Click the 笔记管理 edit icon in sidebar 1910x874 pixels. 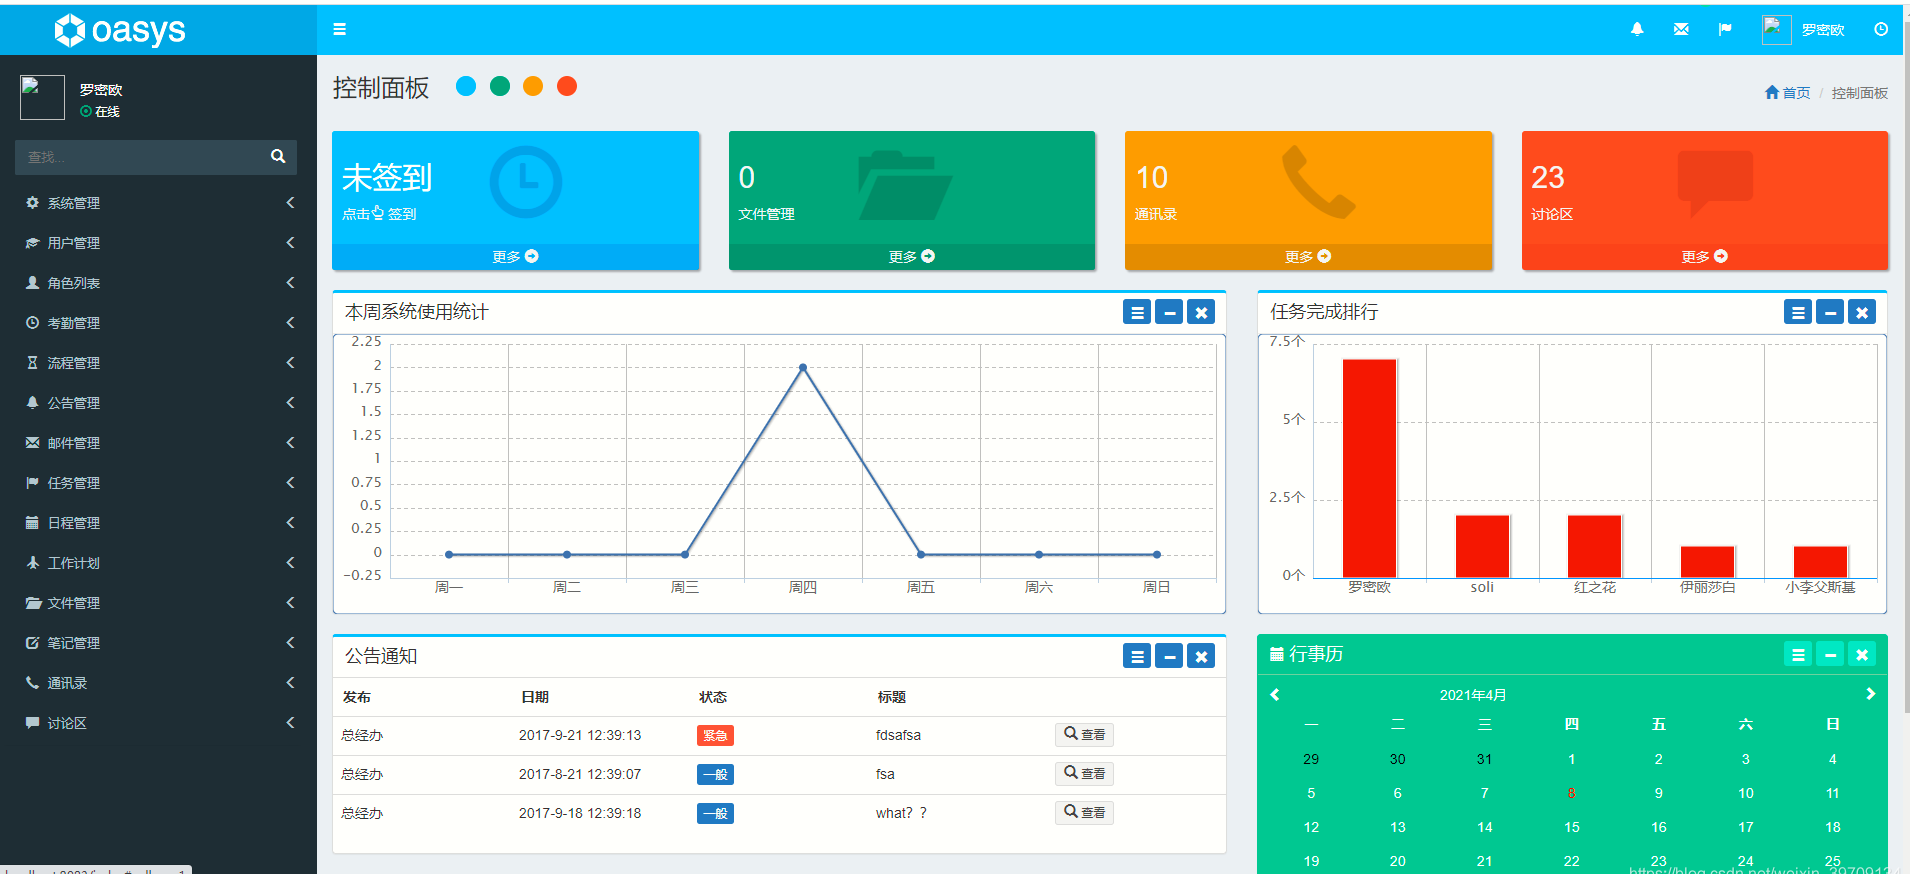coord(32,642)
